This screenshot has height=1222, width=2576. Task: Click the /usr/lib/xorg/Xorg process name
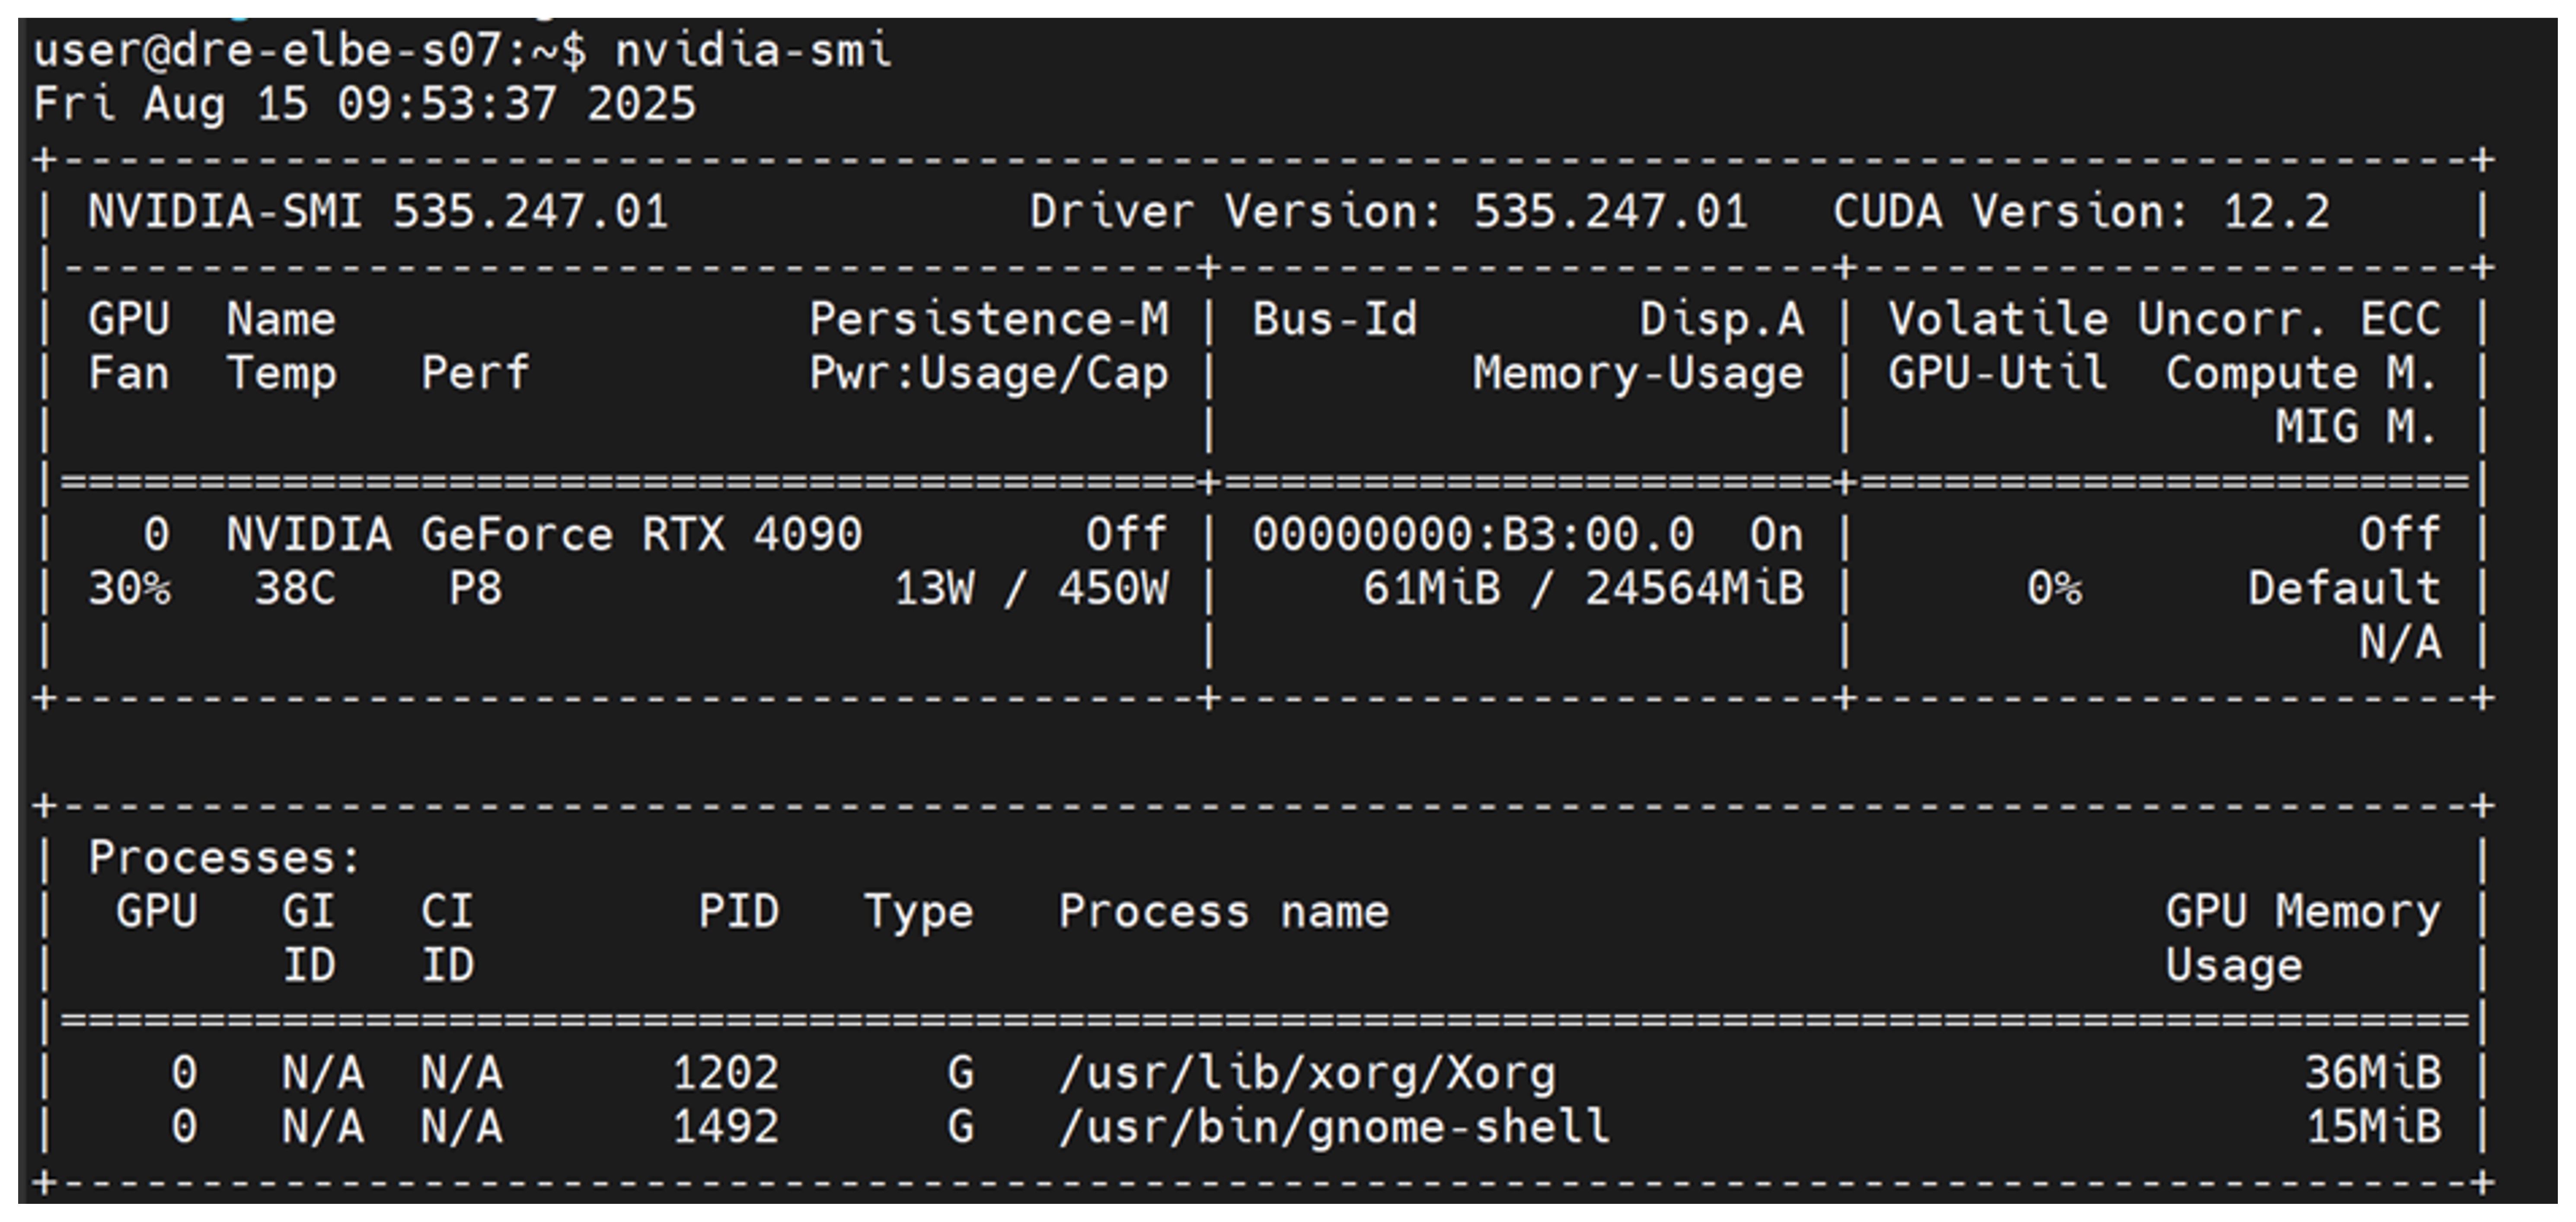click(x=1307, y=1074)
